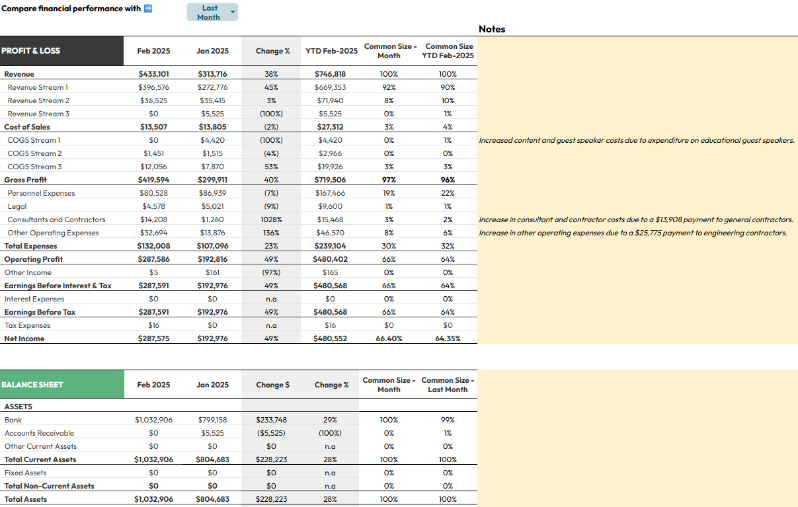
Task: Click the Other Income row label
Action: coord(28,273)
